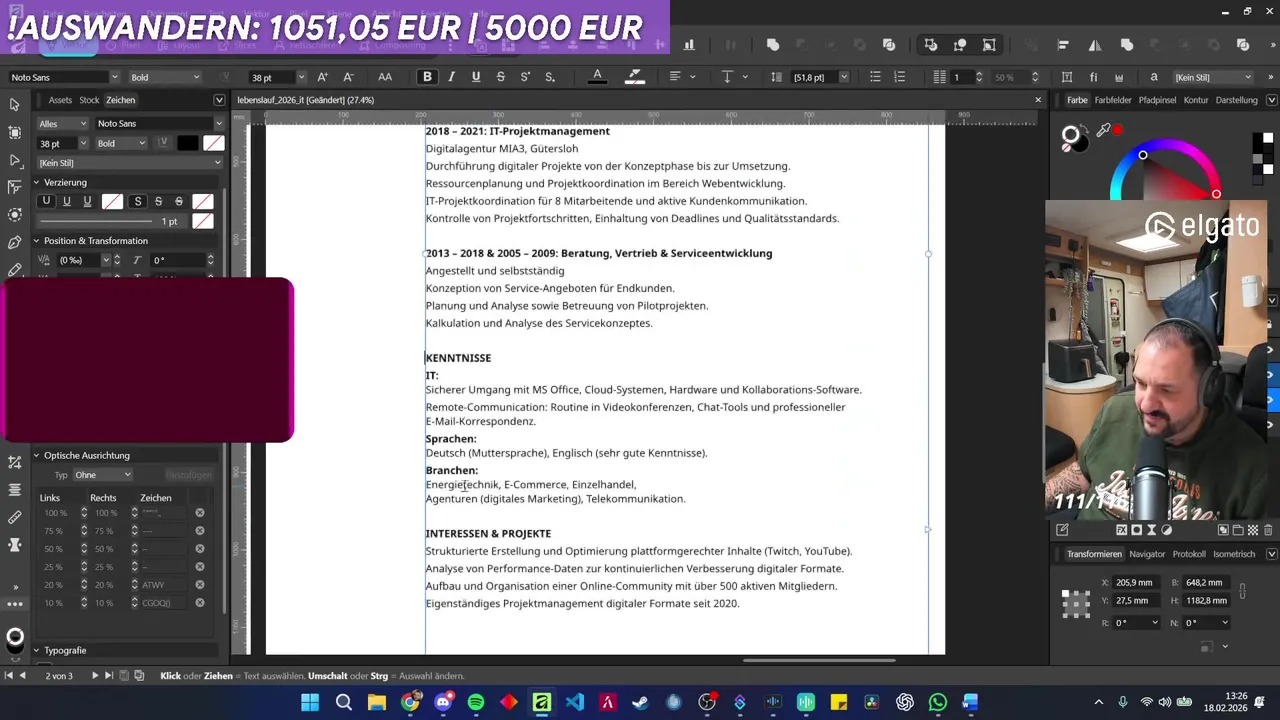Remove the CGOQ() optical alignment row
1280x720 pixels.
point(200,603)
